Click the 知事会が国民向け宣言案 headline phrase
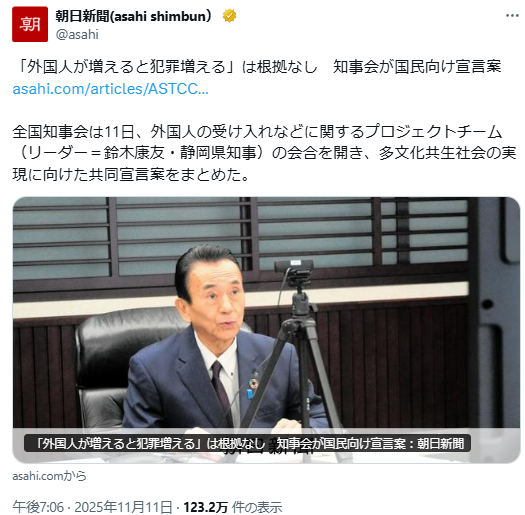 [417, 67]
